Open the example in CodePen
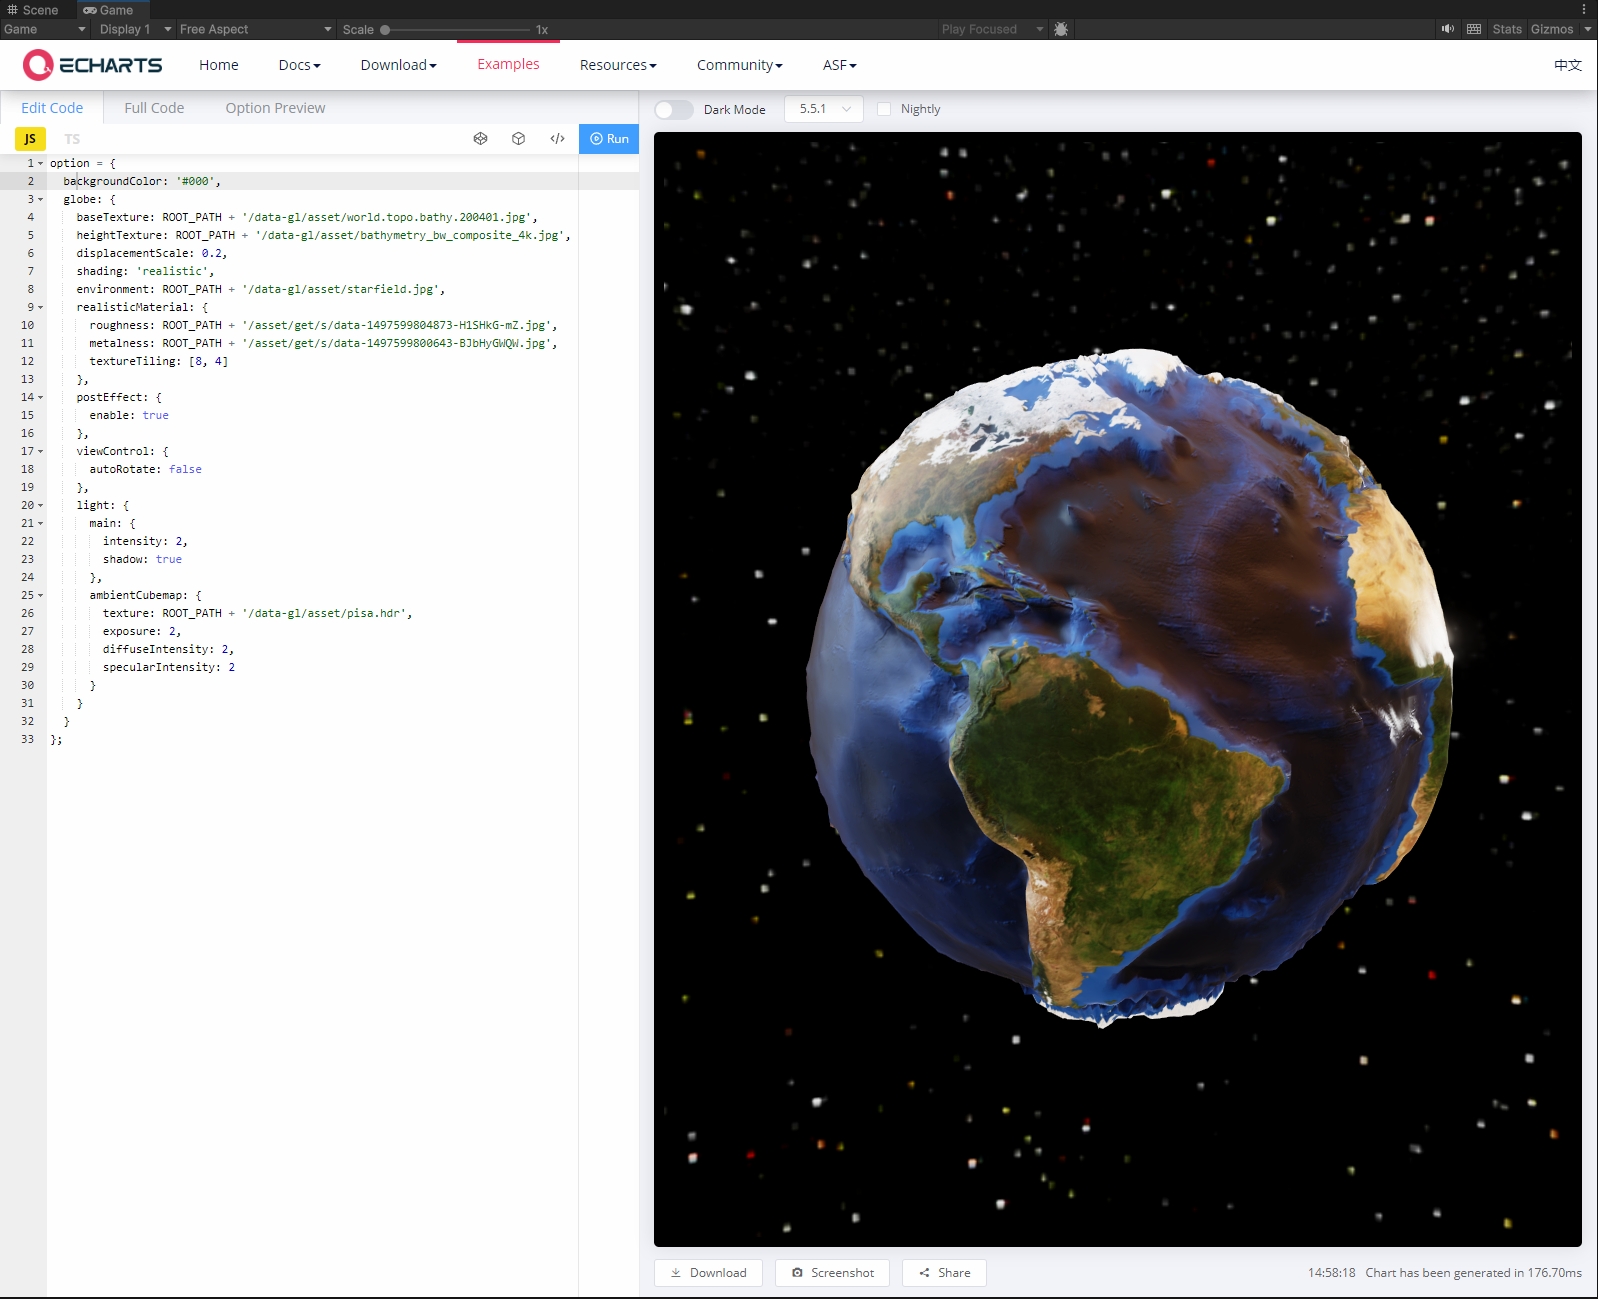Viewport: 1598px width, 1299px height. (480, 139)
